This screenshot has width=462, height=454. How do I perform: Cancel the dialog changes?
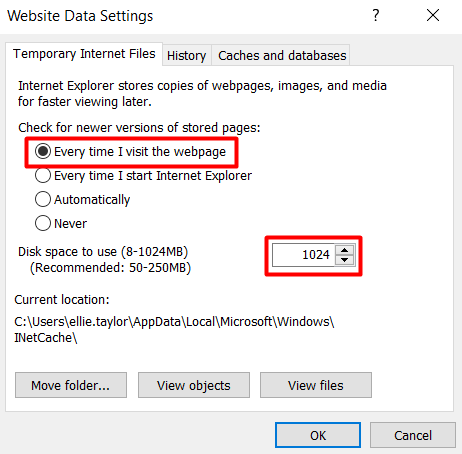pos(413,435)
